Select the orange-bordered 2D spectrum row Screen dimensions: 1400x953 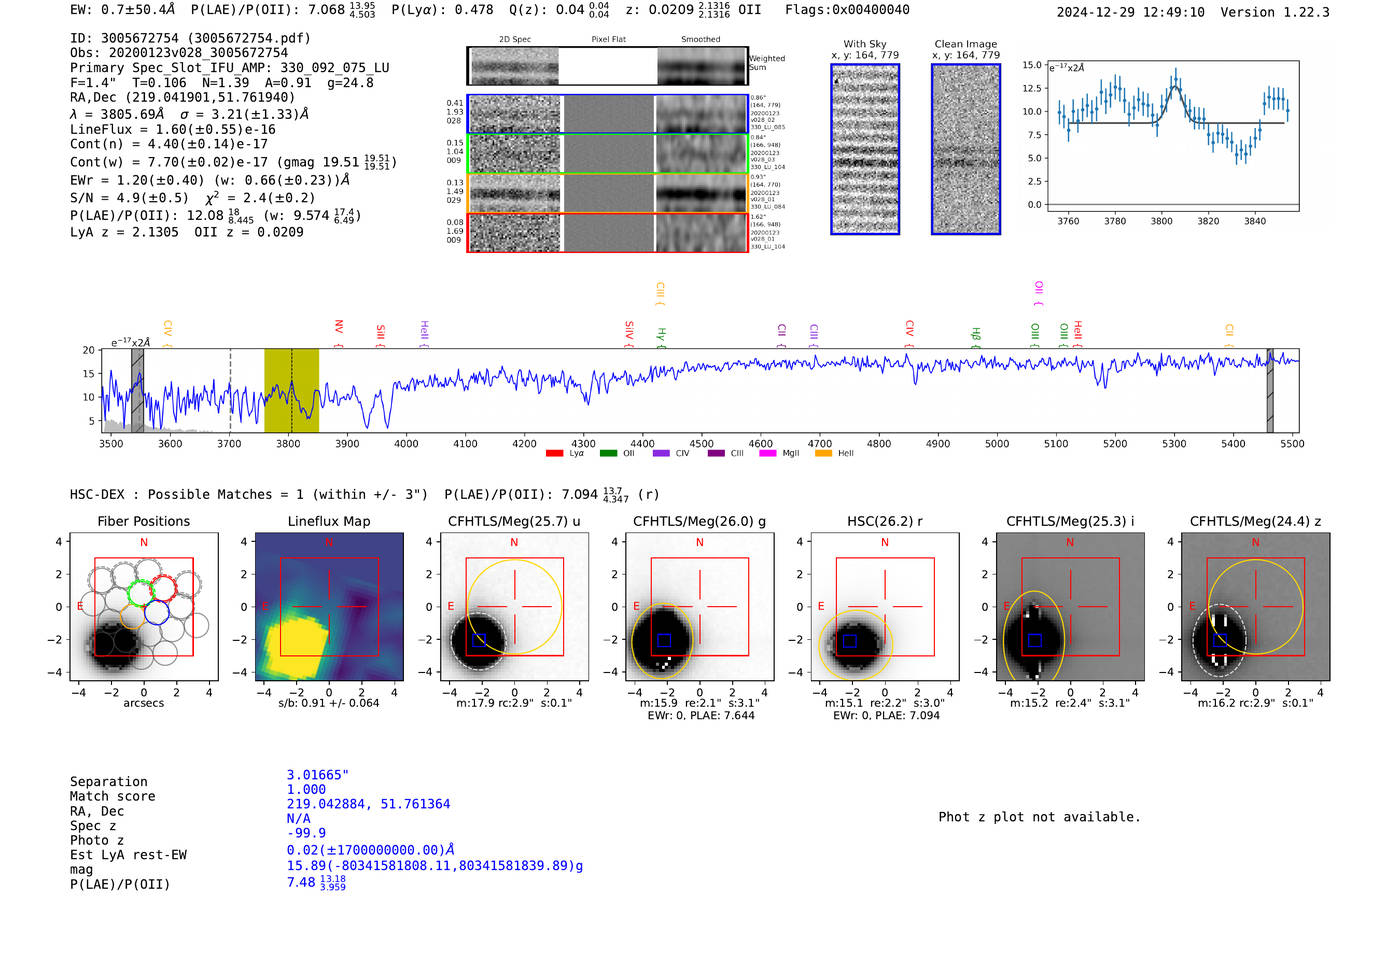608,193
